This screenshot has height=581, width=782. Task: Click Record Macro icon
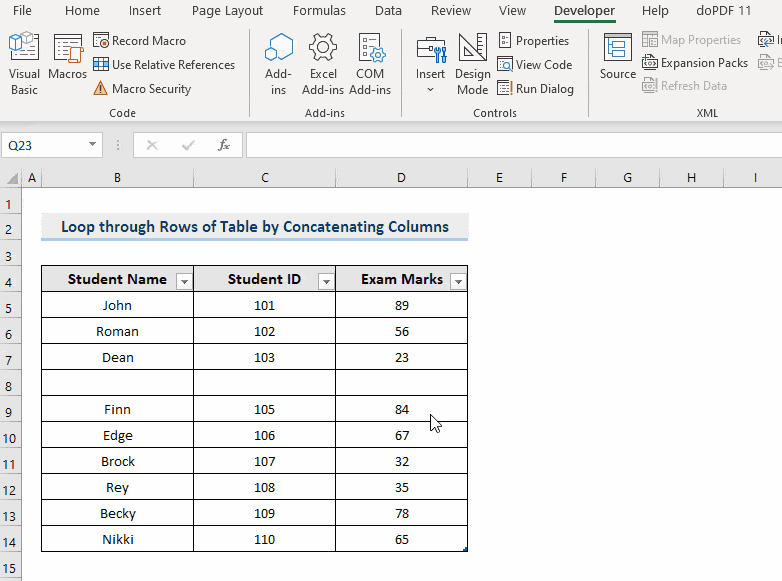(101, 40)
